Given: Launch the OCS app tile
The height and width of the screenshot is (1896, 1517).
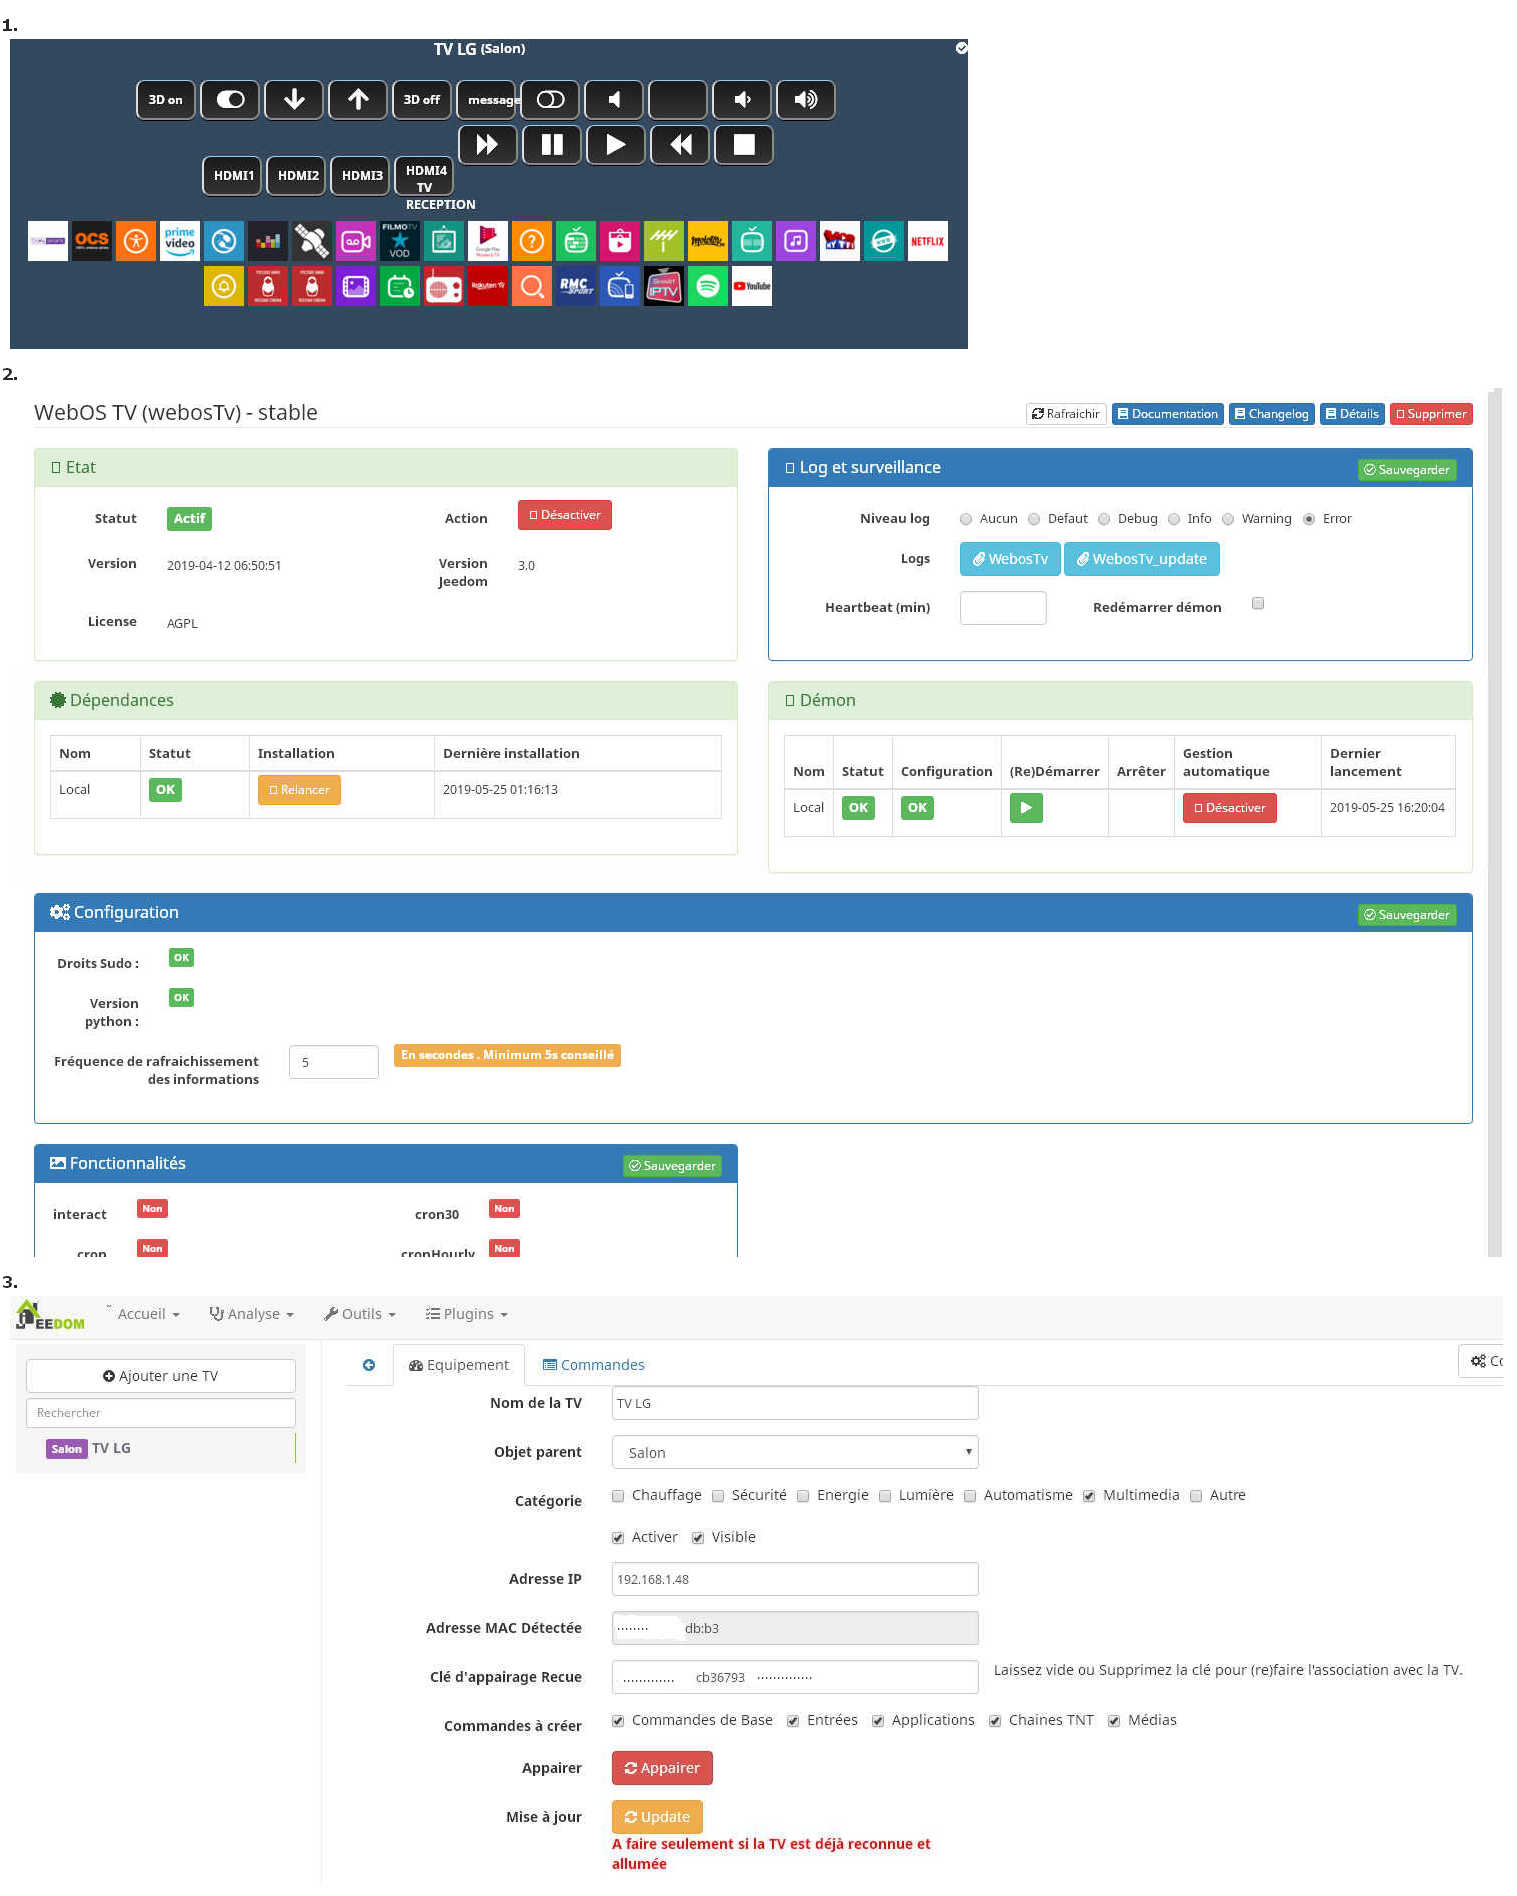Looking at the screenshot, I should point(92,241).
